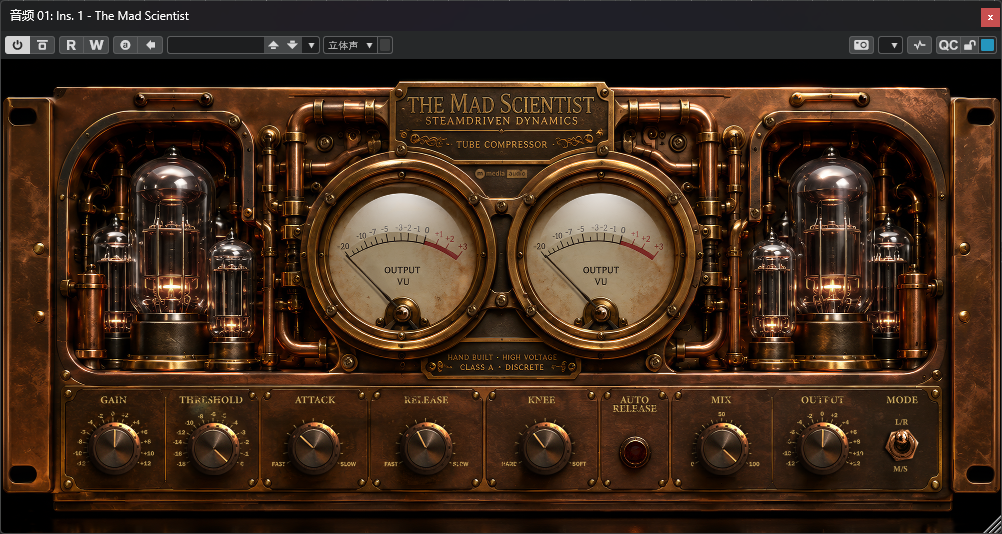Flip the L/R – M/S MODE switch

click(901, 445)
